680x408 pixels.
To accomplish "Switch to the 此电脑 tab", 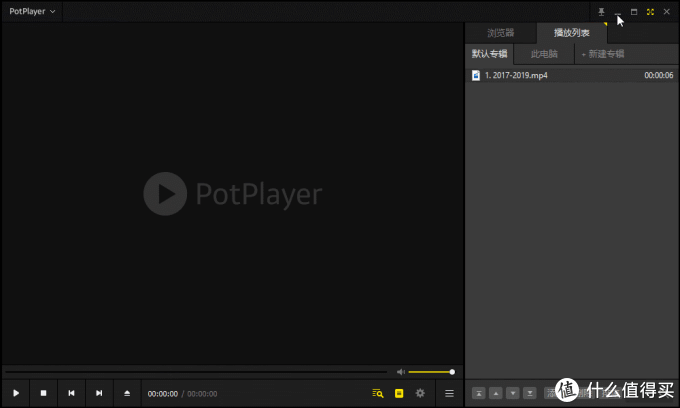I will (x=544, y=54).
